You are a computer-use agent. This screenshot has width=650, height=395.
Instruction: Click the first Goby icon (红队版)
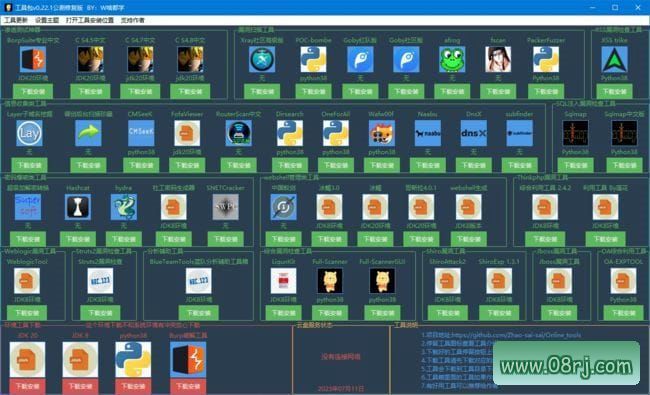(360, 59)
